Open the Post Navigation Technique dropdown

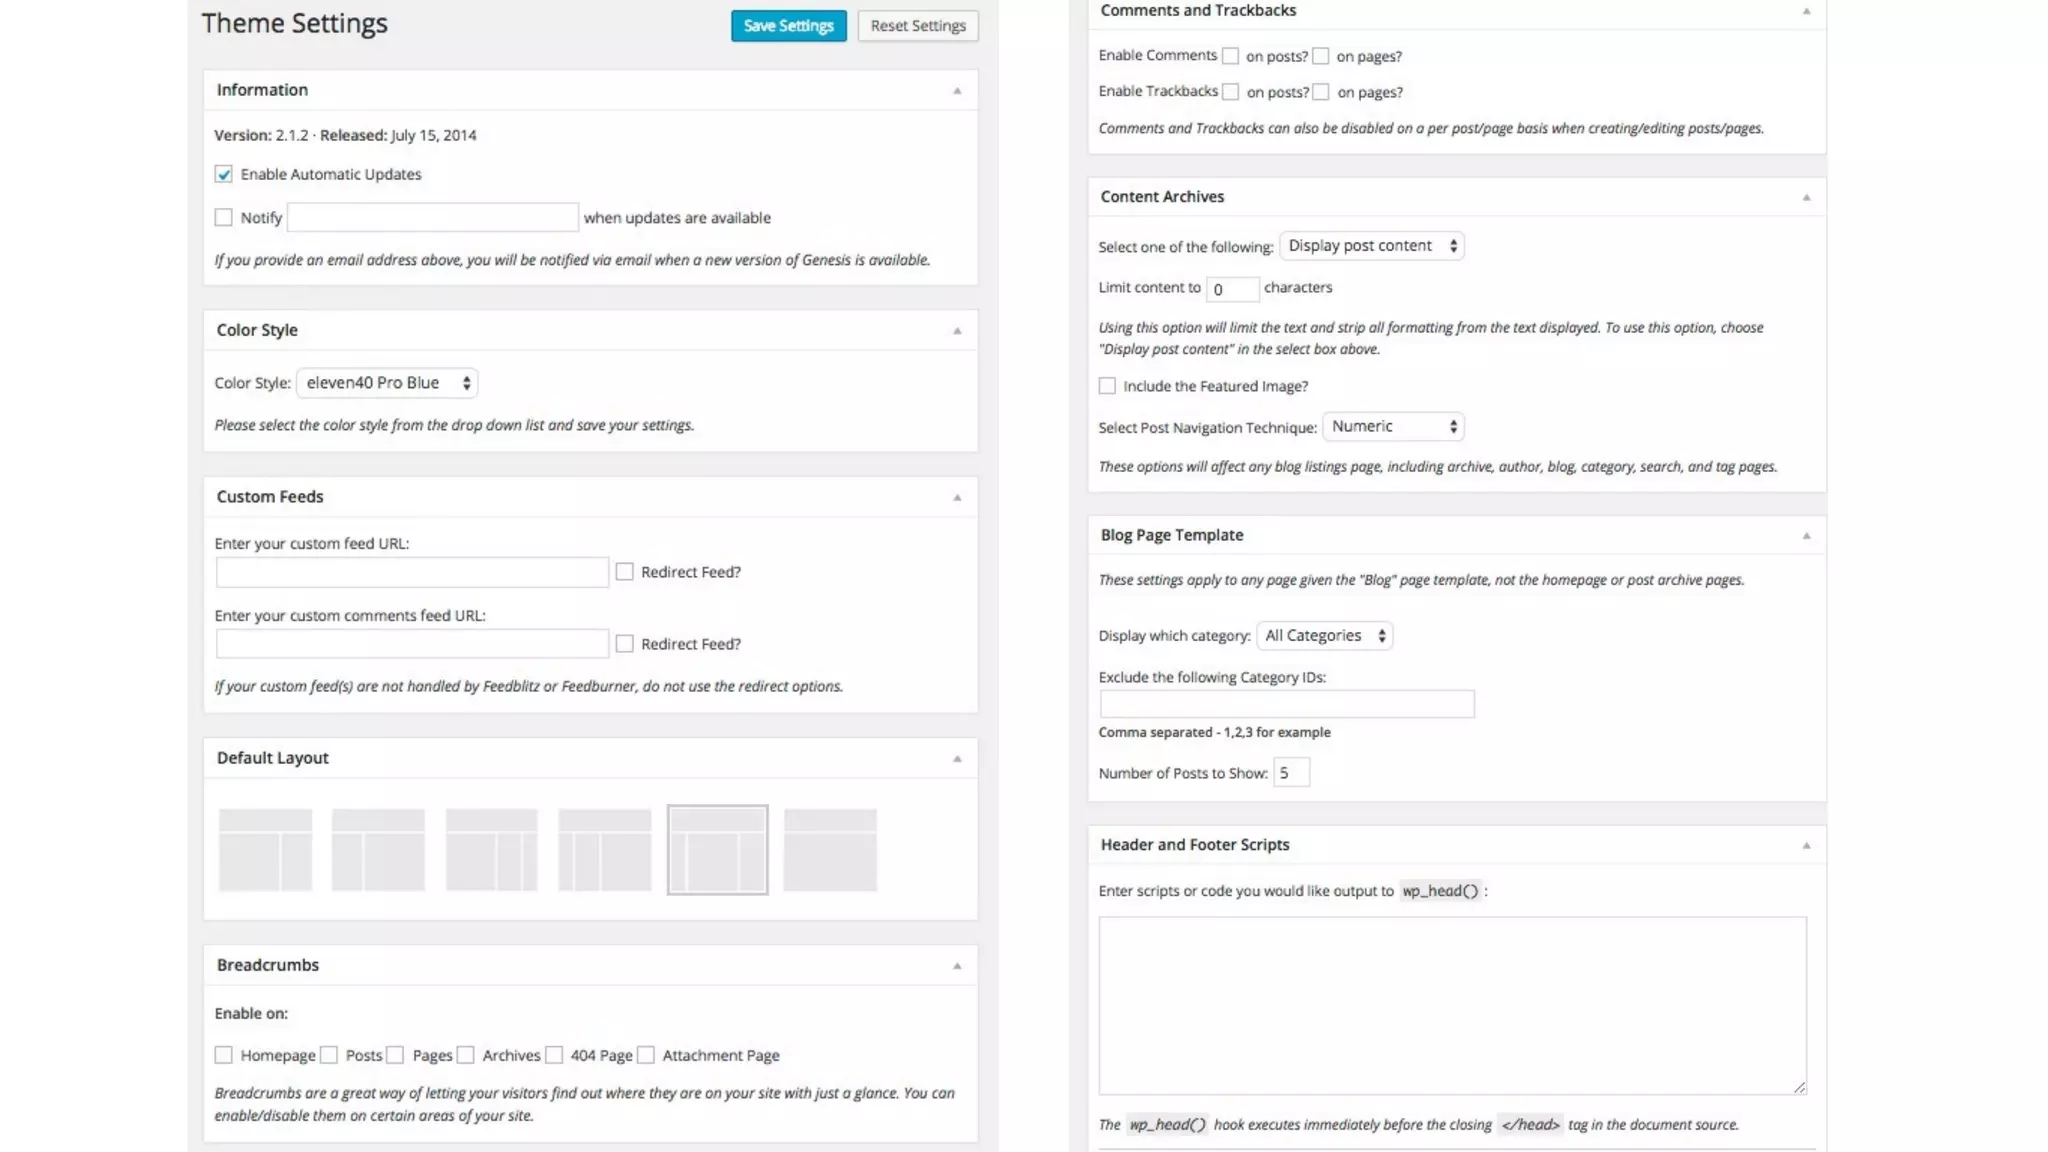pyautogui.click(x=1393, y=427)
